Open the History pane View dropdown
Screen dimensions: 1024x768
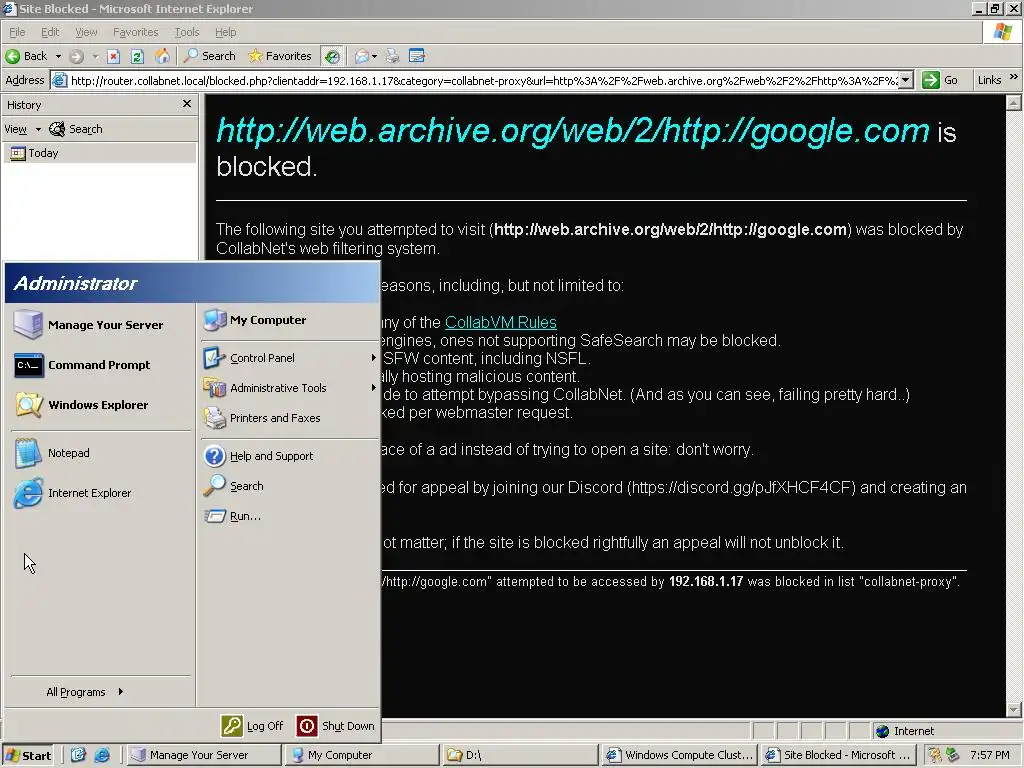click(x=22, y=129)
